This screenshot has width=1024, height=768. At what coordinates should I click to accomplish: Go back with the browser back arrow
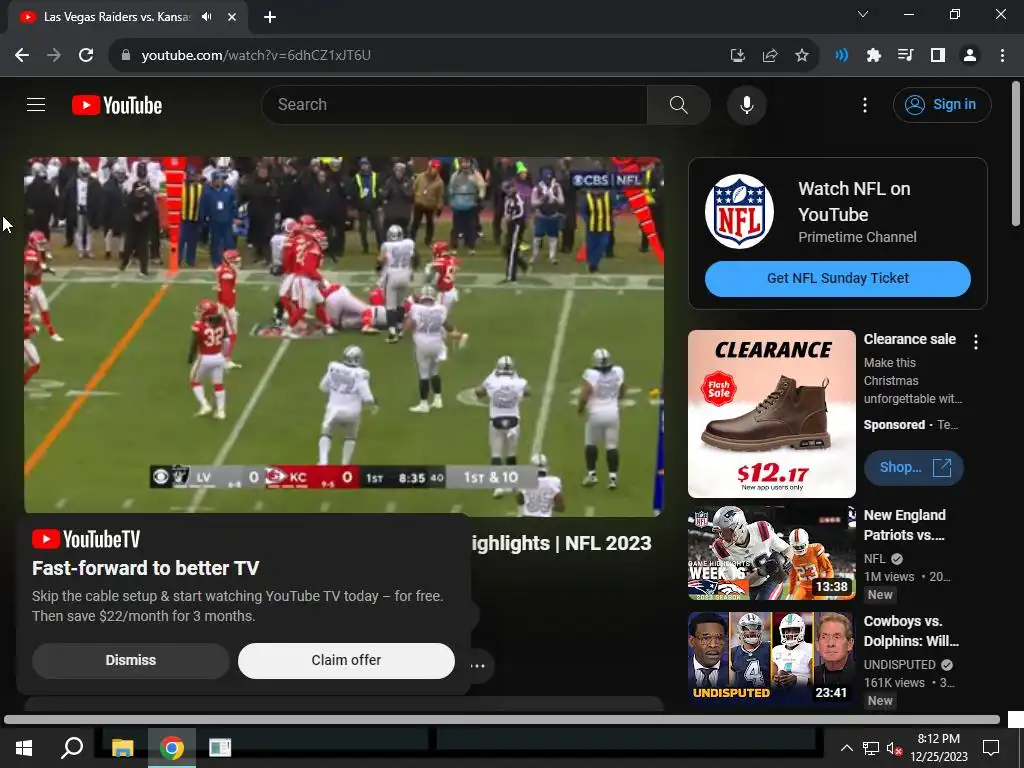coord(22,55)
